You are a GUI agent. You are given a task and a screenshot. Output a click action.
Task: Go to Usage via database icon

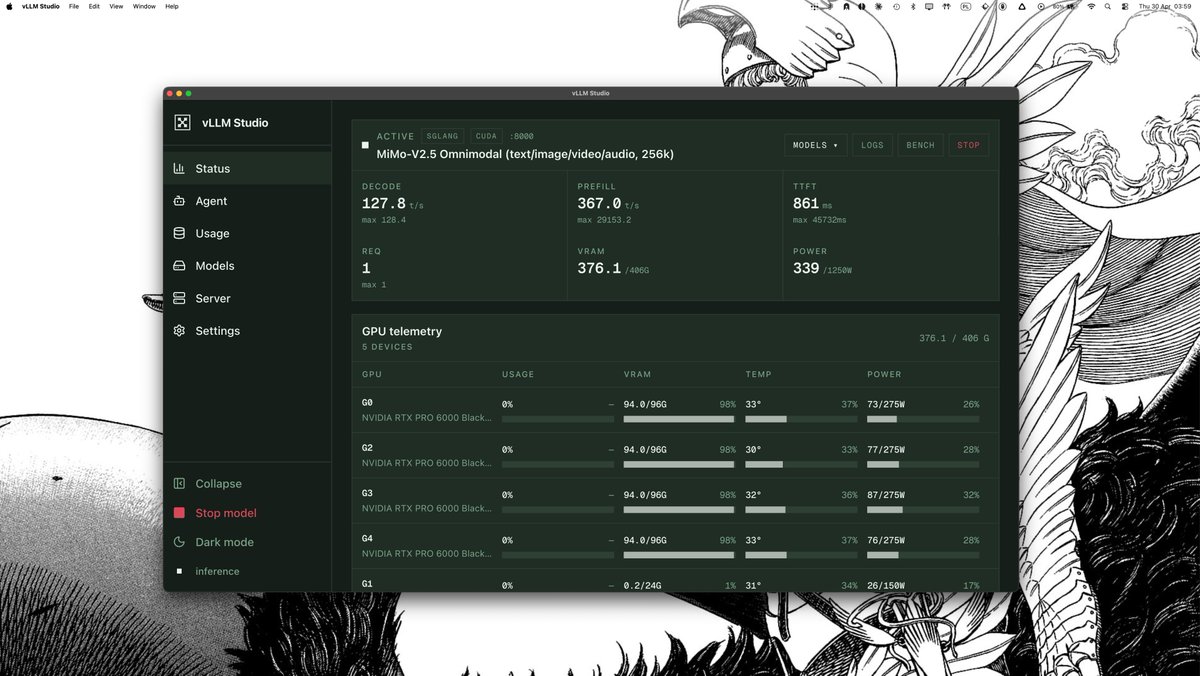[179, 233]
